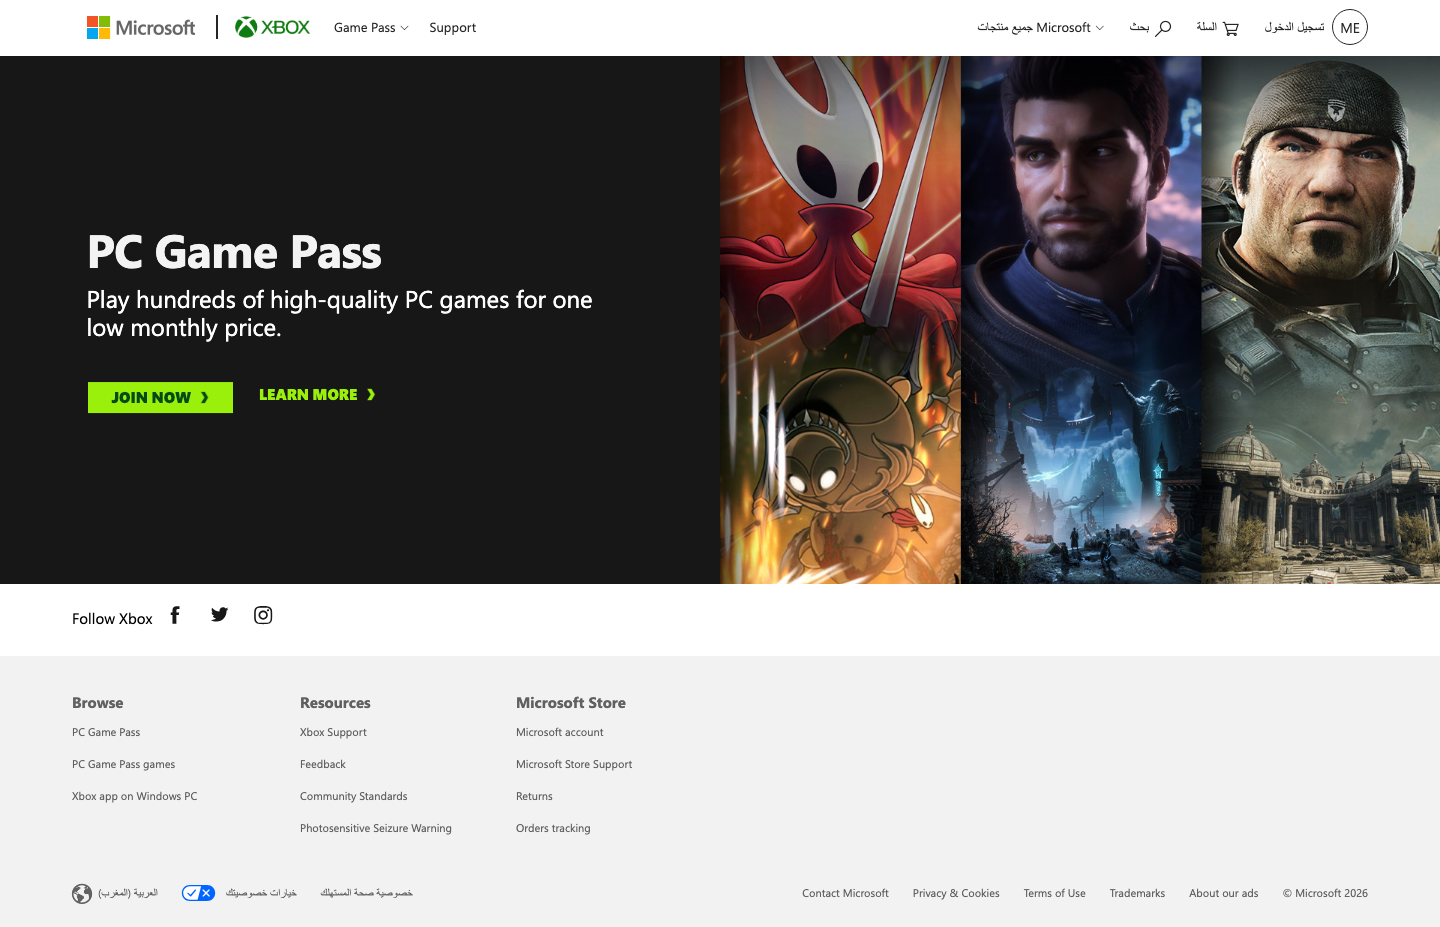Open the Xbox logo home link
Image resolution: width=1440 pixels, height=927 pixels.
pyautogui.click(x=272, y=28)
